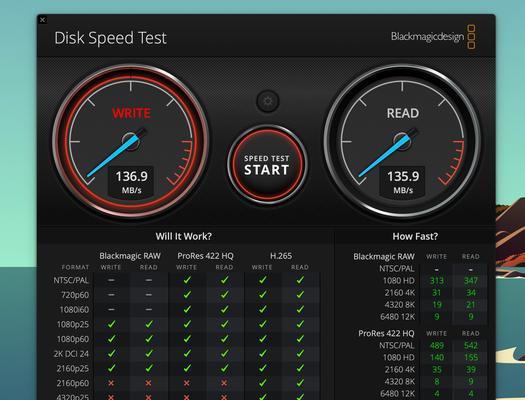The image size is (525, 400).
Task: Click Blackmagic RAW 1080 HD write value 313
Action: 437,281
